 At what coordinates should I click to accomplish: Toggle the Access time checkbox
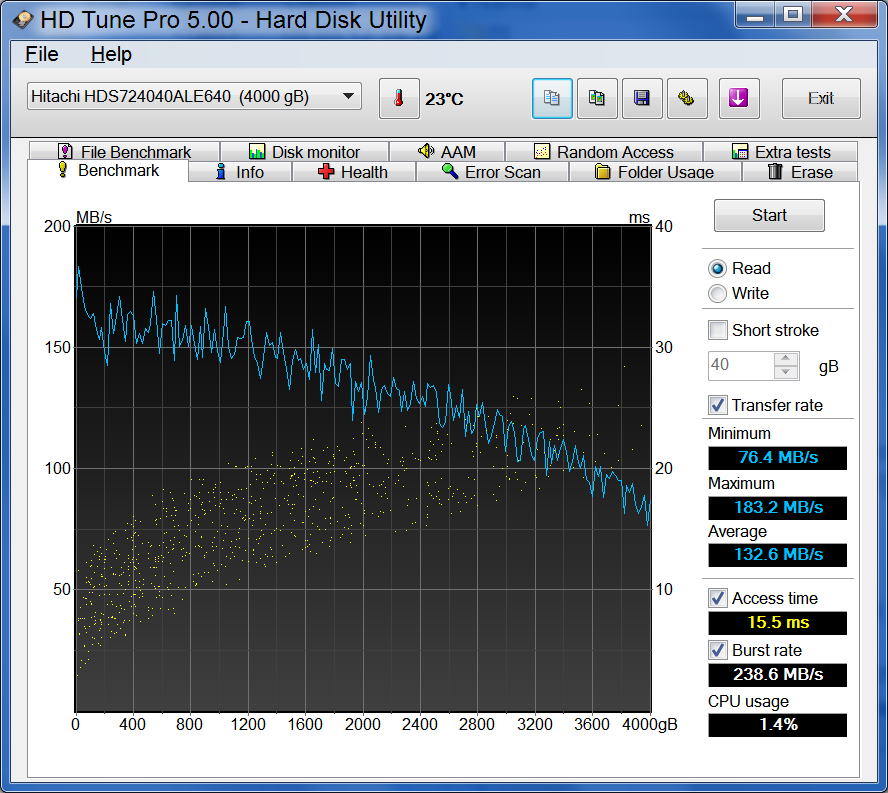click(718, 598)
